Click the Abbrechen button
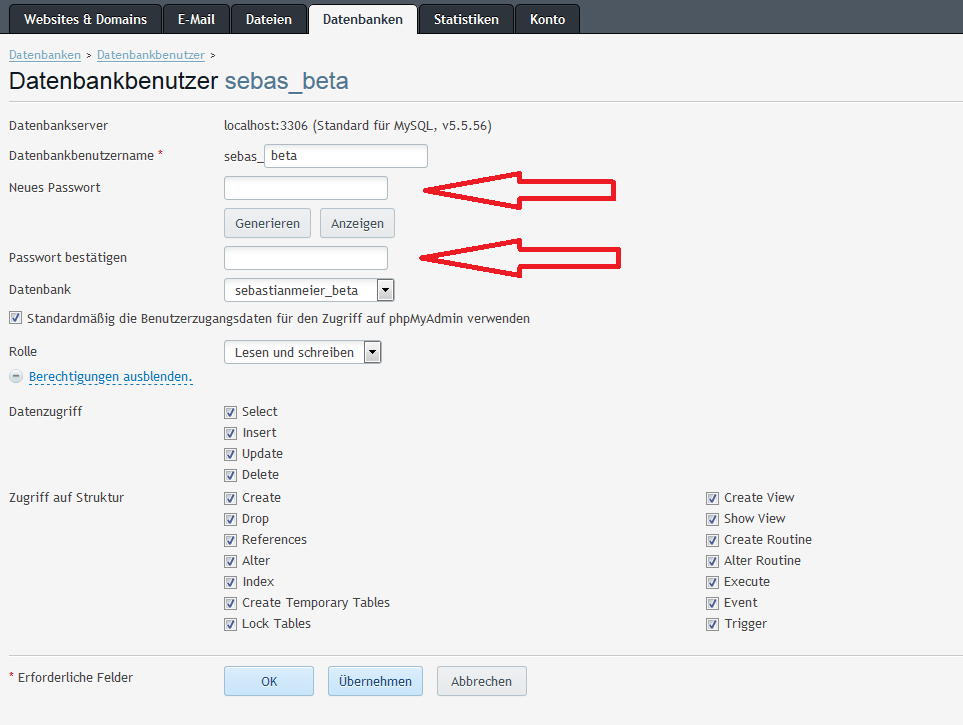The image size is (963, 725). (x=481, y=681)
